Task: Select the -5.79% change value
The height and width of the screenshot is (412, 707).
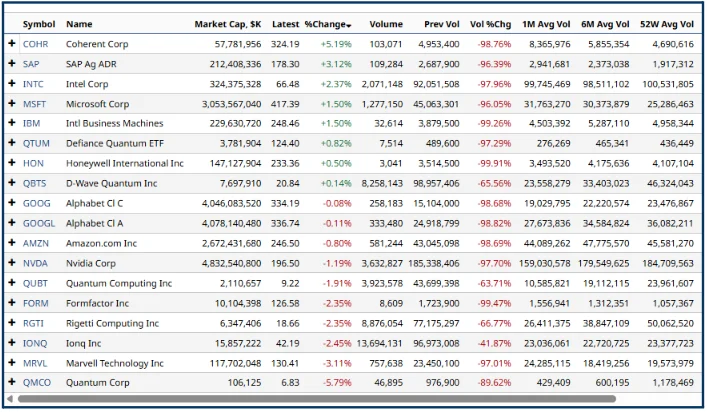Action: (x=337, y=383)
